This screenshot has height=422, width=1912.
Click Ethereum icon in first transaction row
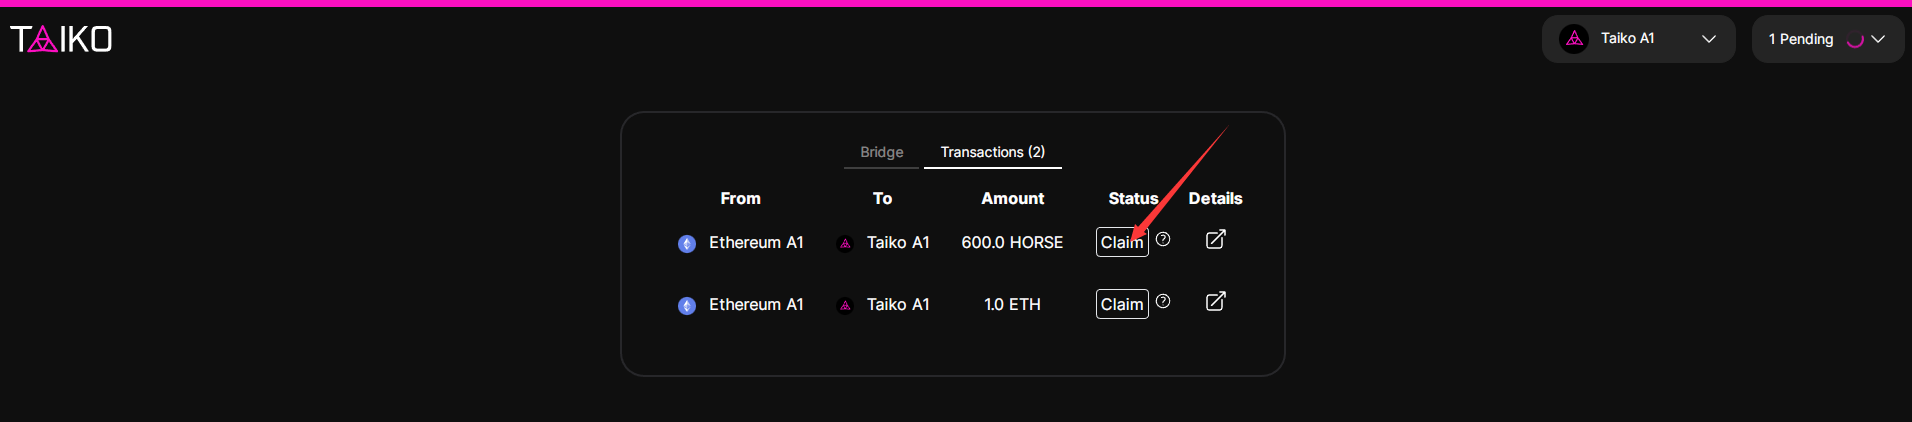tap(687, 244)
